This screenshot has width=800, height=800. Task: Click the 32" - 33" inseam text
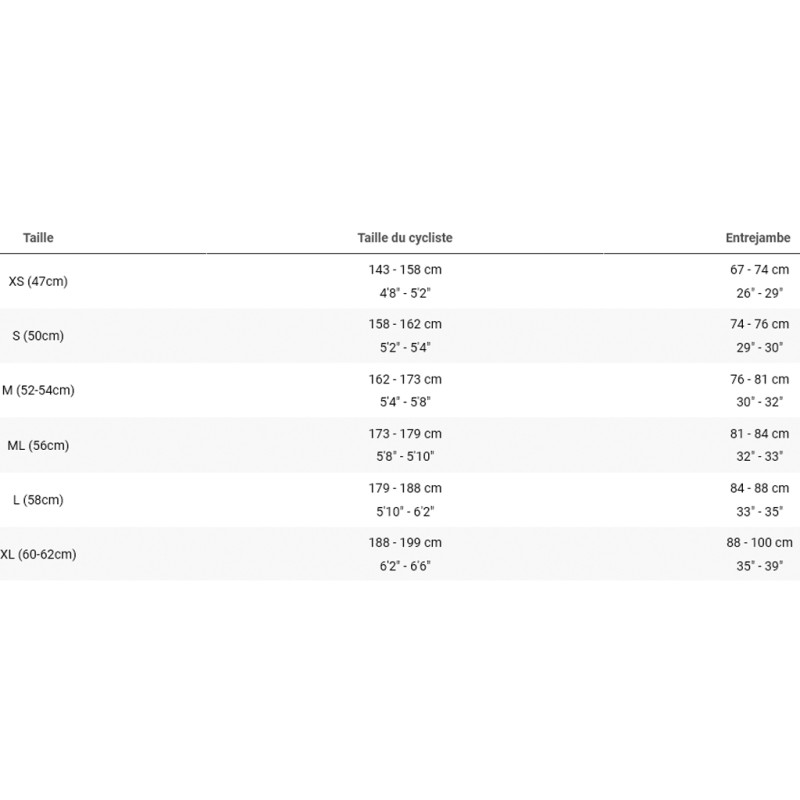(x=759, y=456)
